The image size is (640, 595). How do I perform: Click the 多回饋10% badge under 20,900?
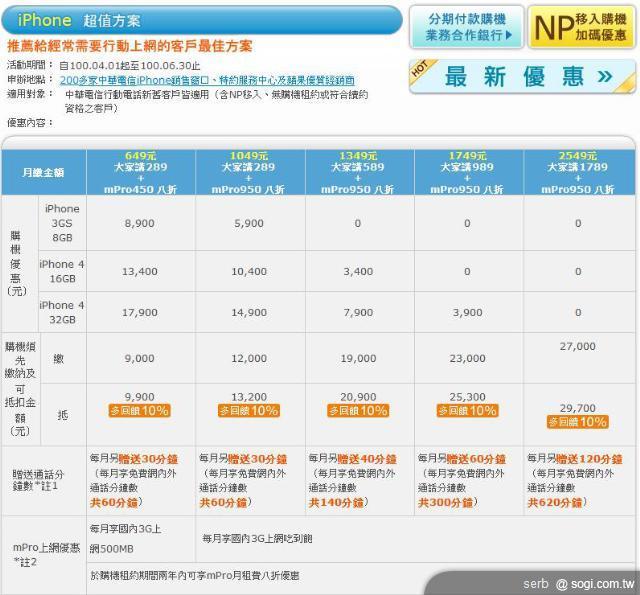(x=358, y=411)
